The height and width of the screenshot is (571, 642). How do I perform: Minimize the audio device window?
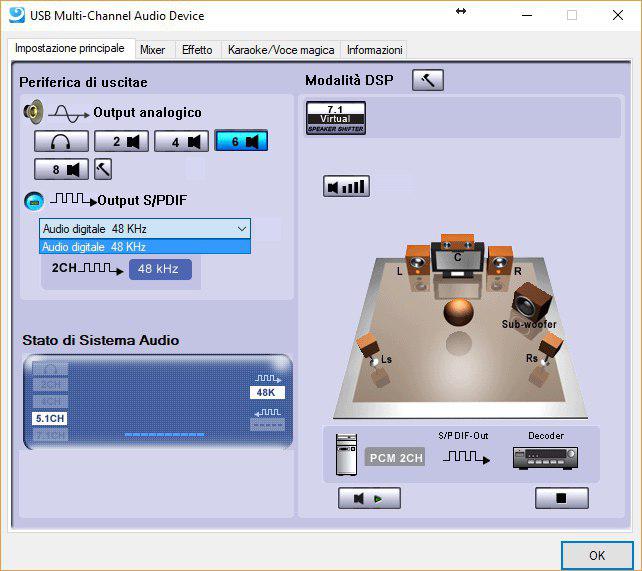(x=527, y=15)
